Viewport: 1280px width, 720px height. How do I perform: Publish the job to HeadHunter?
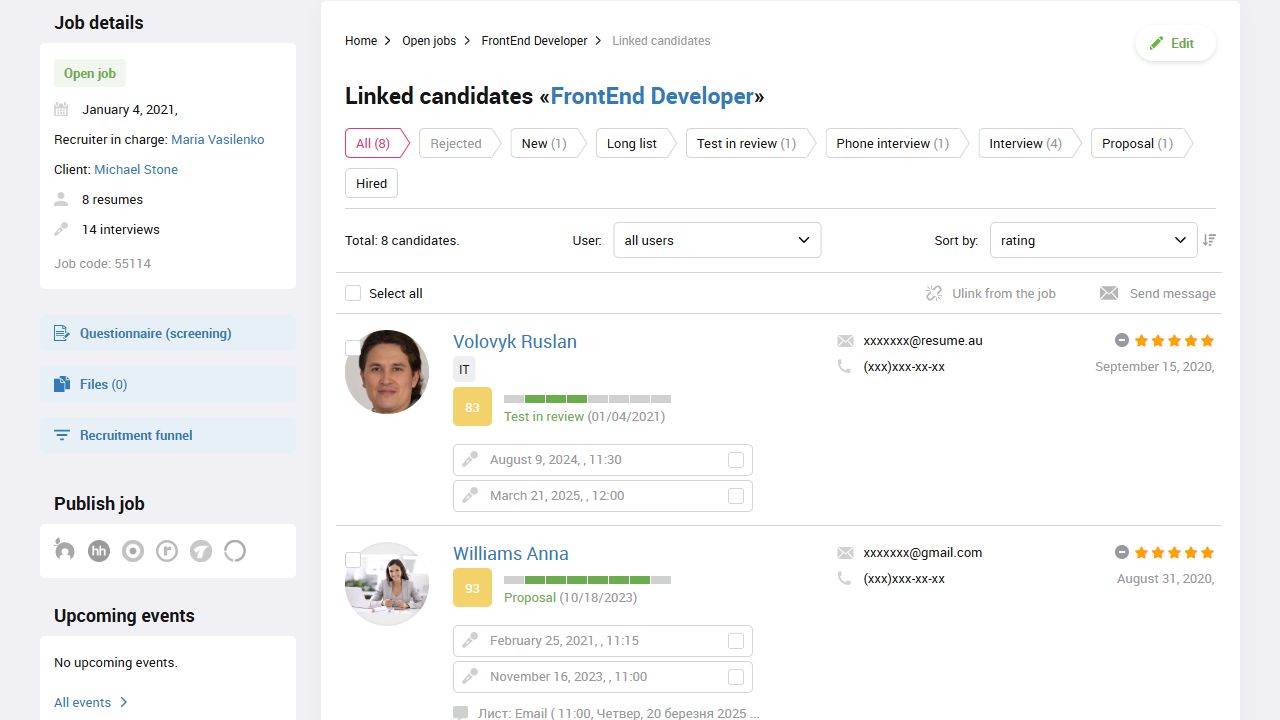point(98,550)
